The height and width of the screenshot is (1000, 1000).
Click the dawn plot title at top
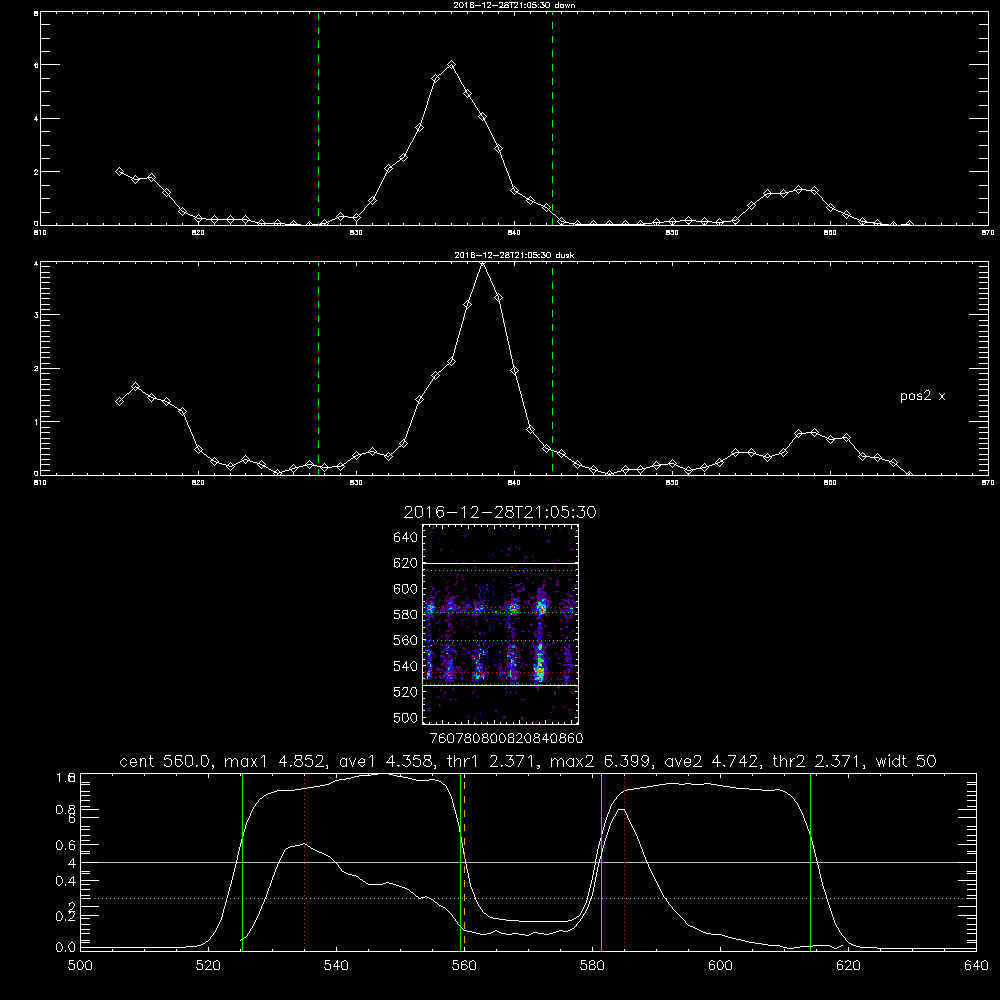tap(514, 5)
